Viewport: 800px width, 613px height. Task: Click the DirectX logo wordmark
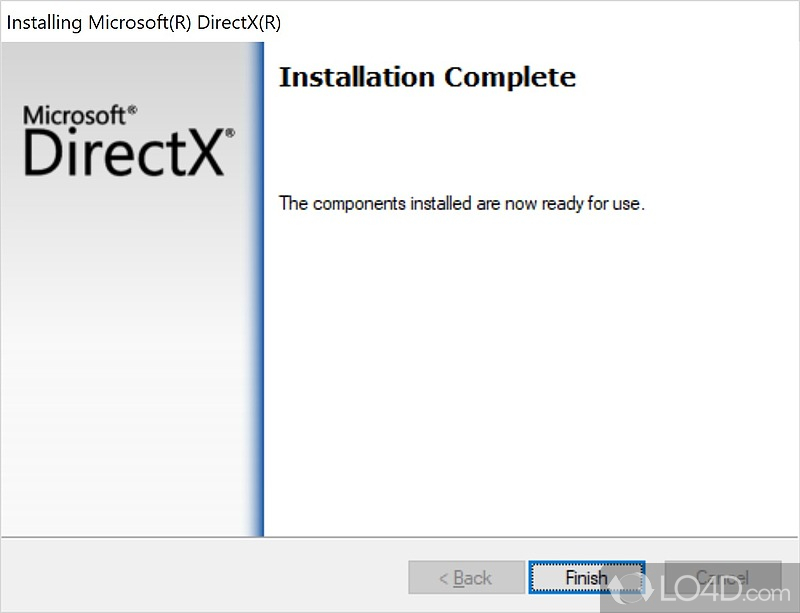tap(123, 153)
